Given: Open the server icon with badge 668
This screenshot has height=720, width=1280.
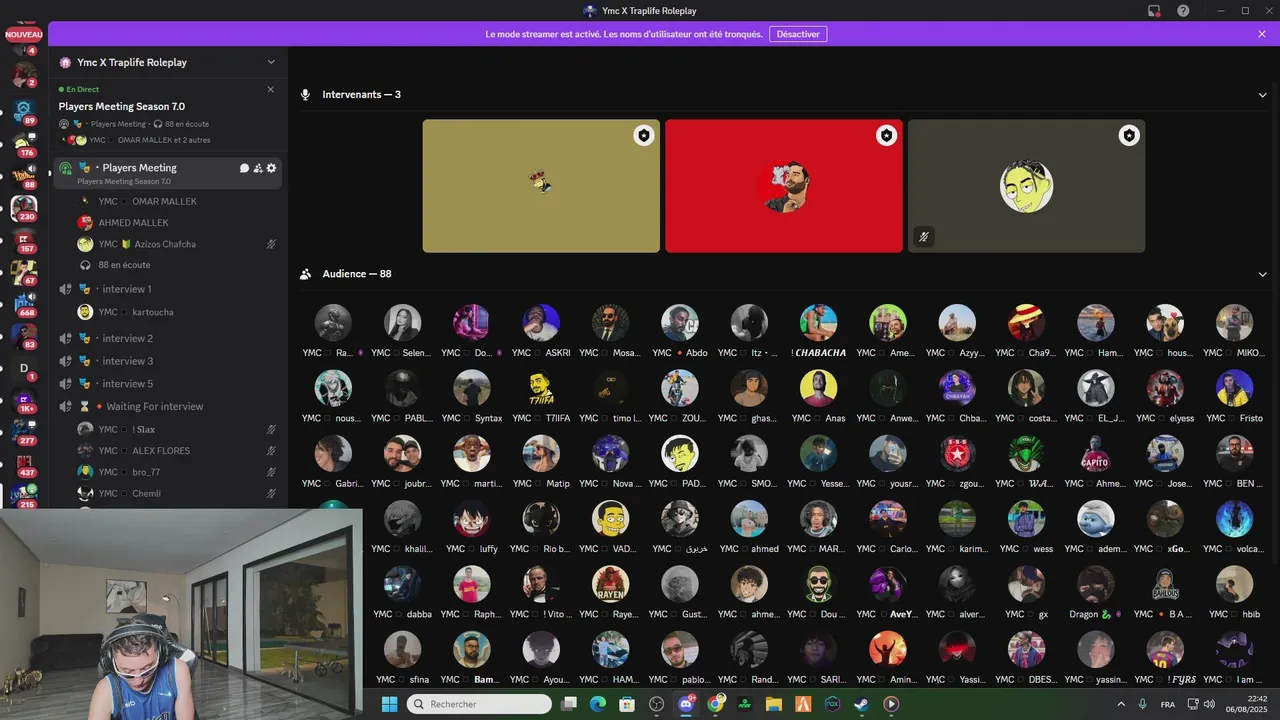Looking at the screenshot, I should (x=24, y=304).
